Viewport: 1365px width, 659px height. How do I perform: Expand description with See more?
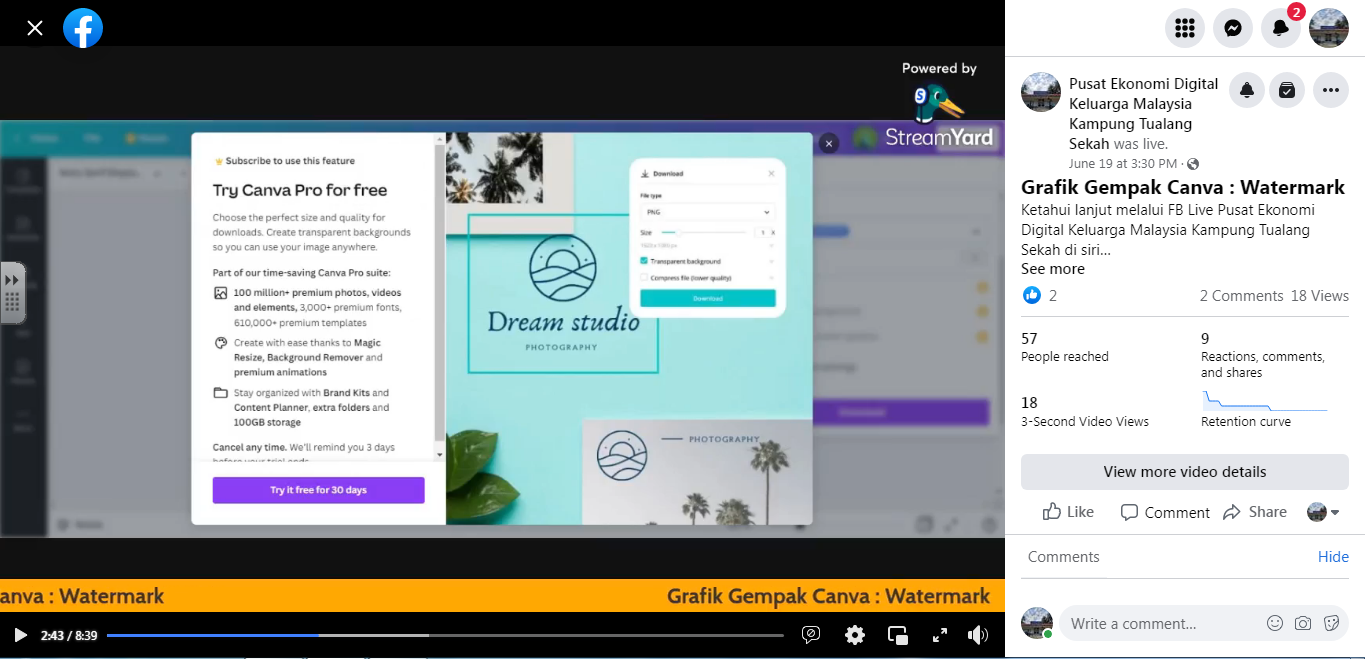(1053, 269)
